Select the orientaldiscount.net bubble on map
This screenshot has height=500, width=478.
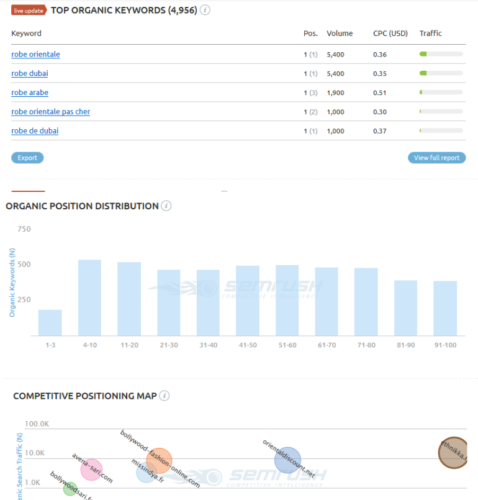coord(288,460)
